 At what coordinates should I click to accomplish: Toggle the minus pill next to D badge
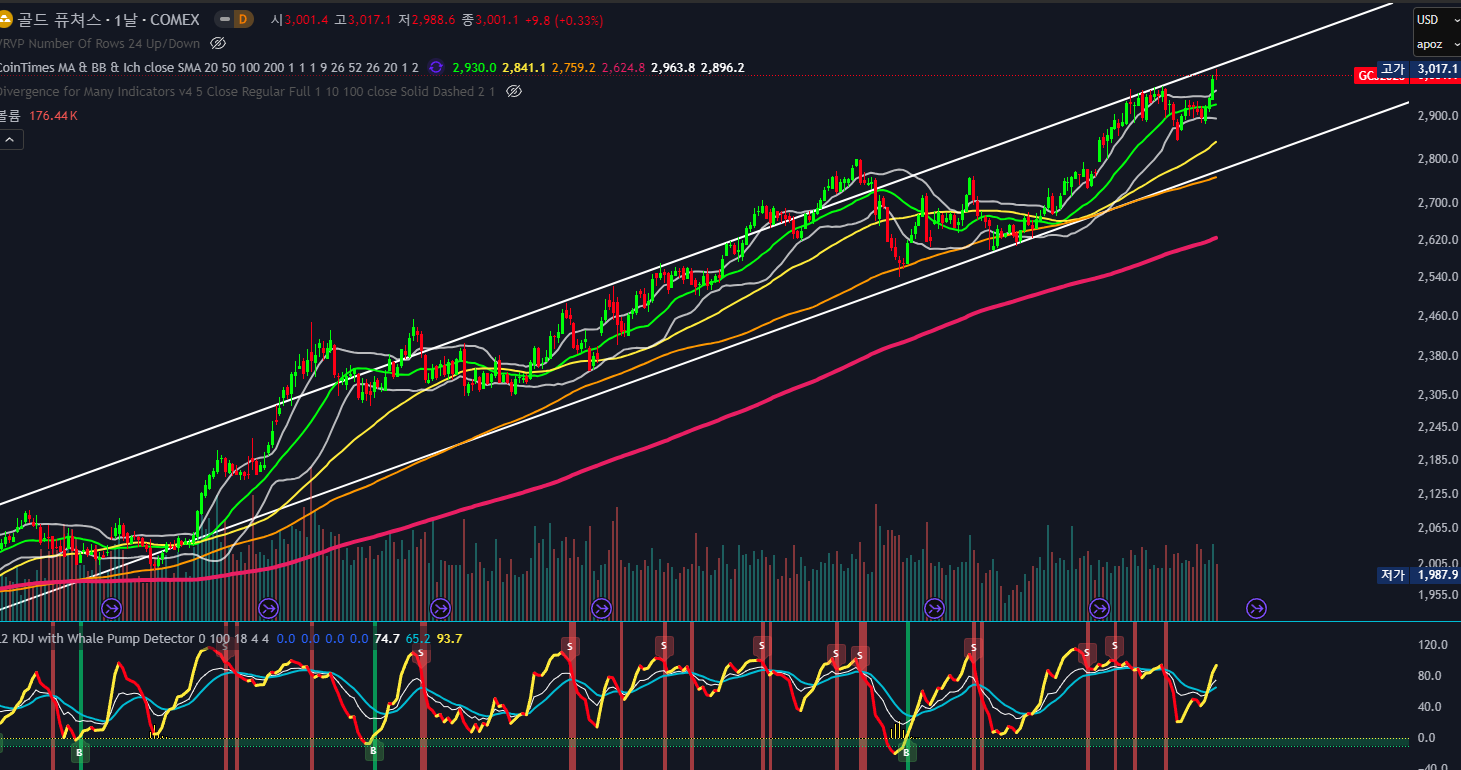point(222,19)
